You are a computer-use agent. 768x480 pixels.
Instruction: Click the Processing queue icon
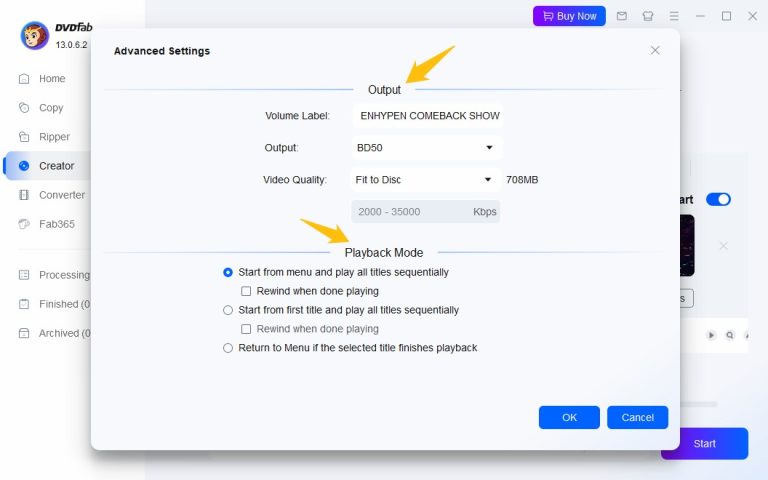24,275
